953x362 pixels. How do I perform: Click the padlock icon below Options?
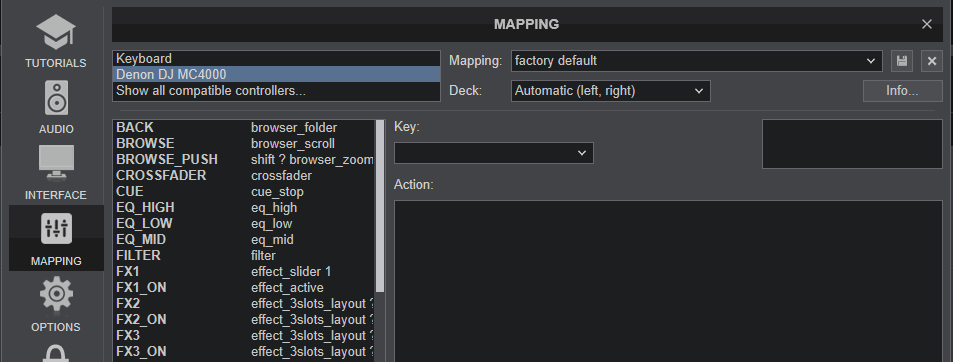pyautogui.click(x=56, y=353)
